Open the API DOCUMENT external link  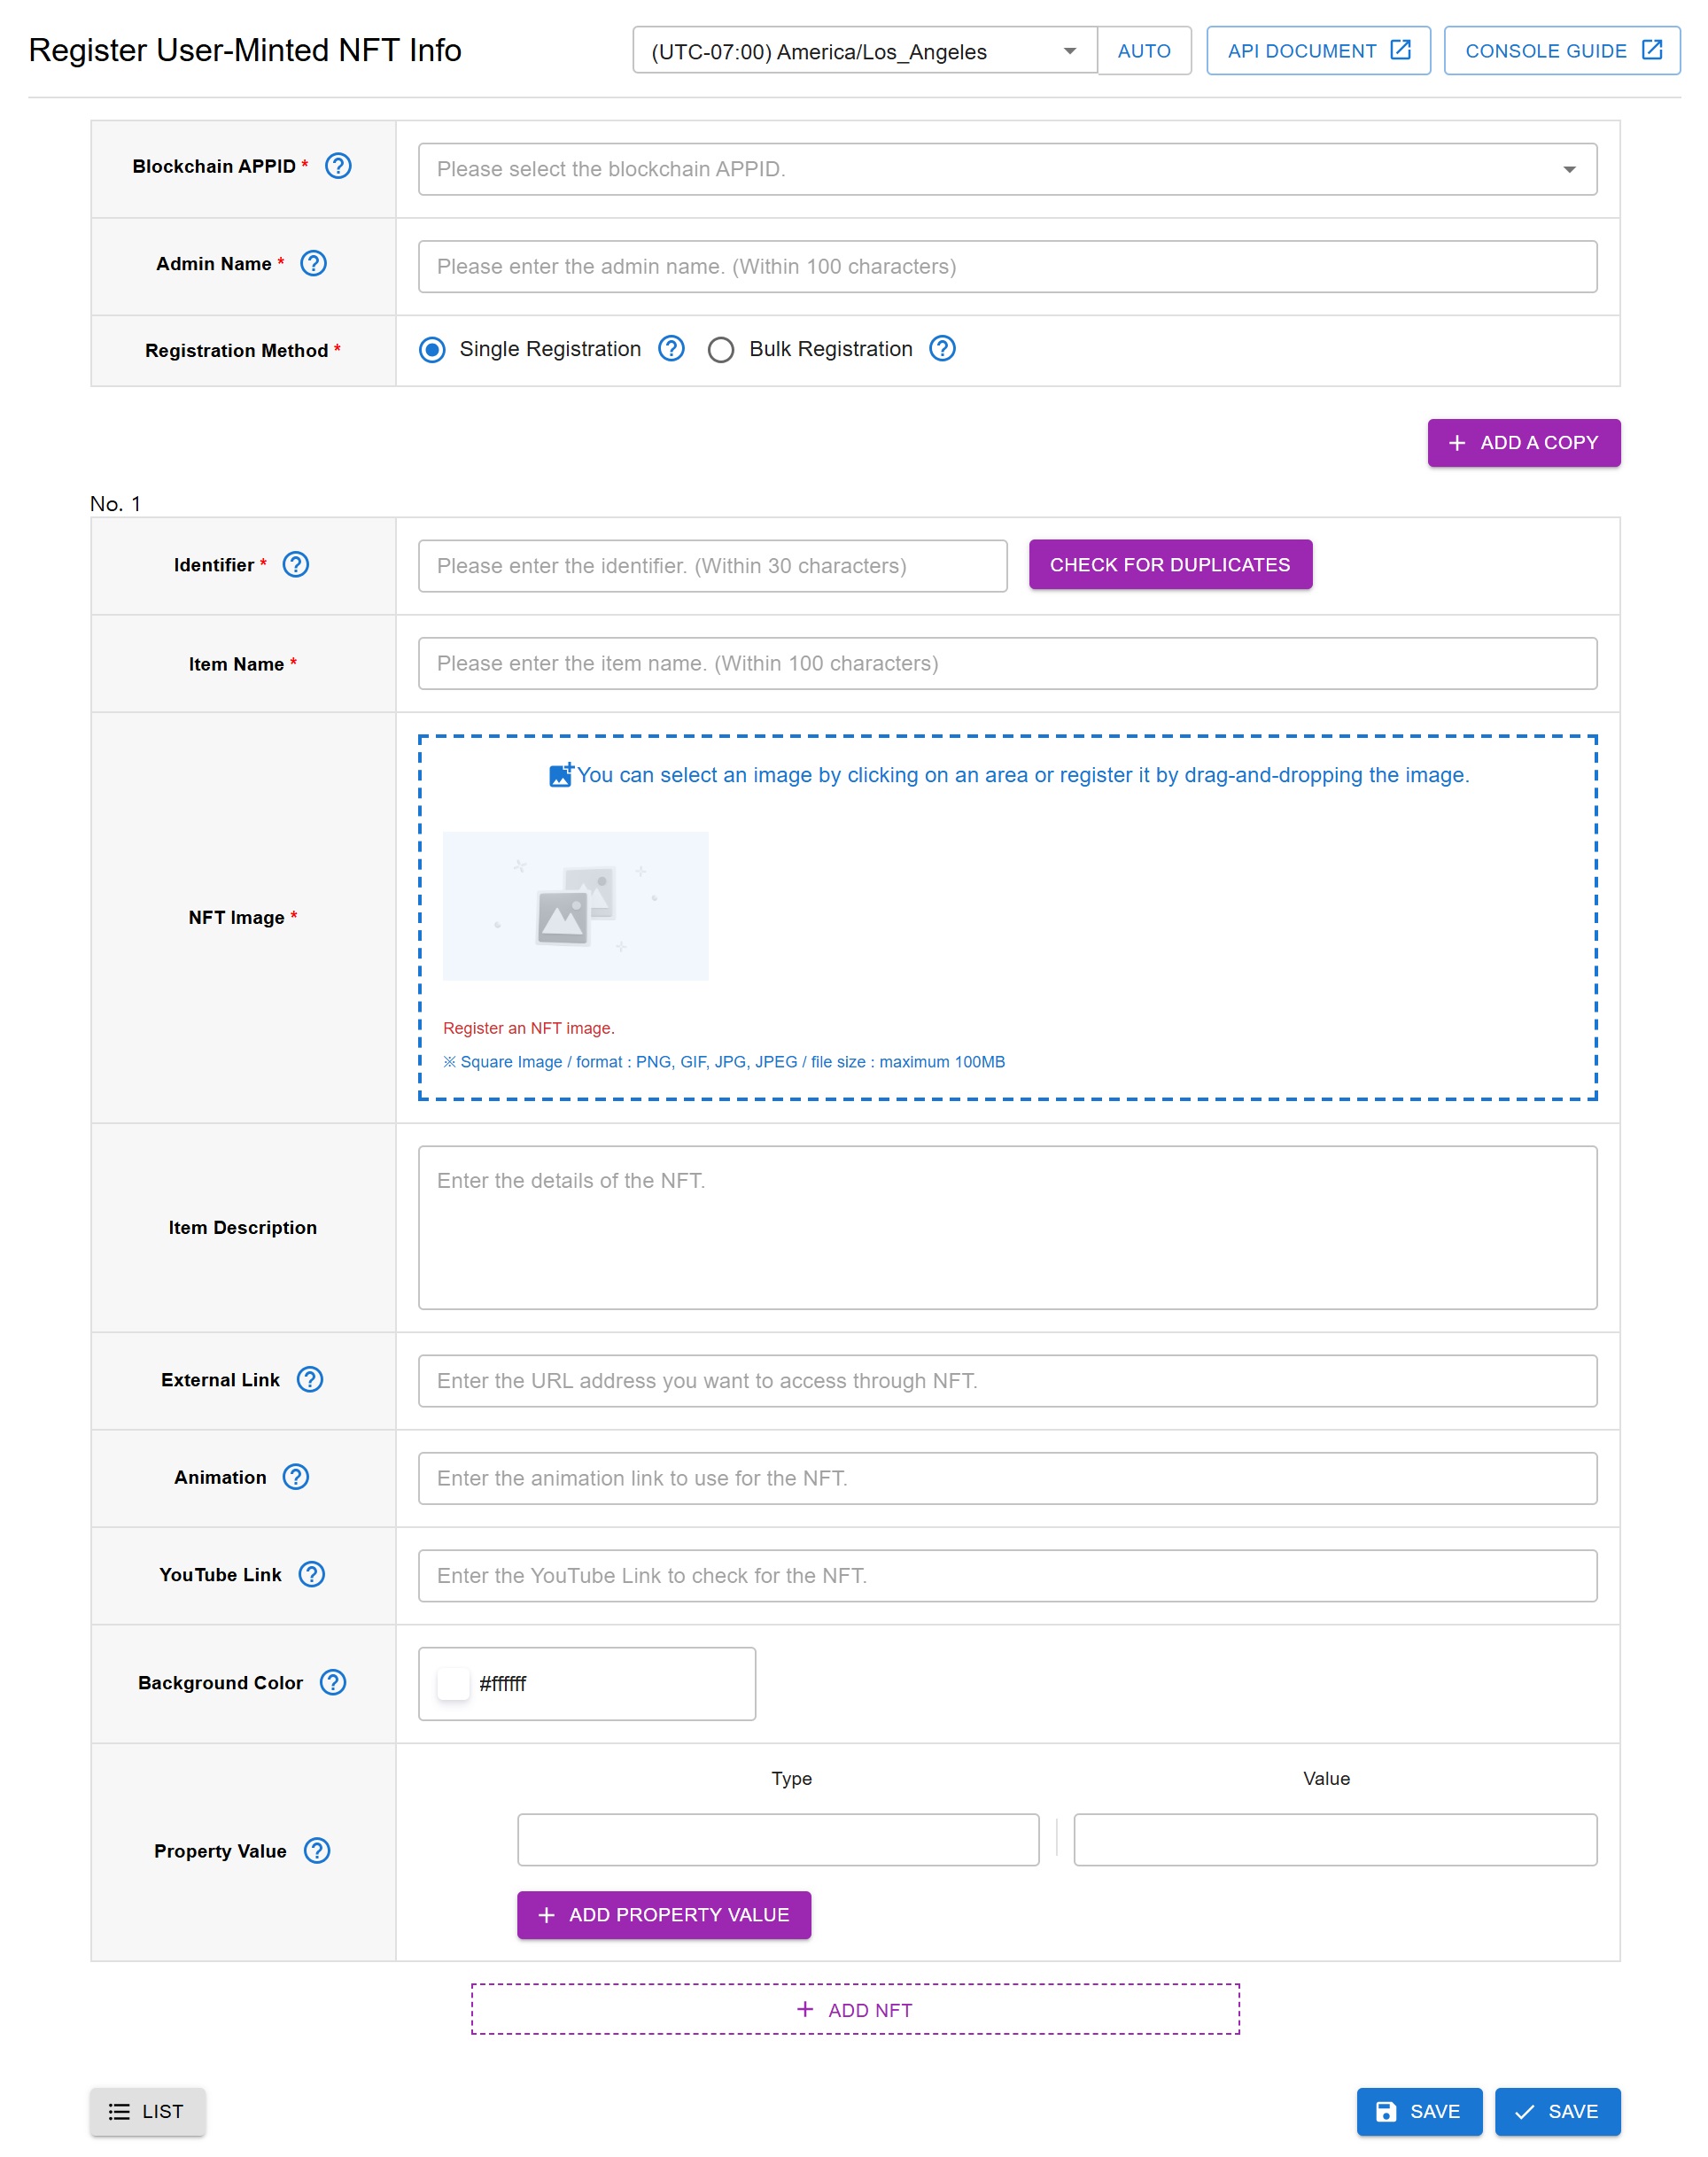1317,51
